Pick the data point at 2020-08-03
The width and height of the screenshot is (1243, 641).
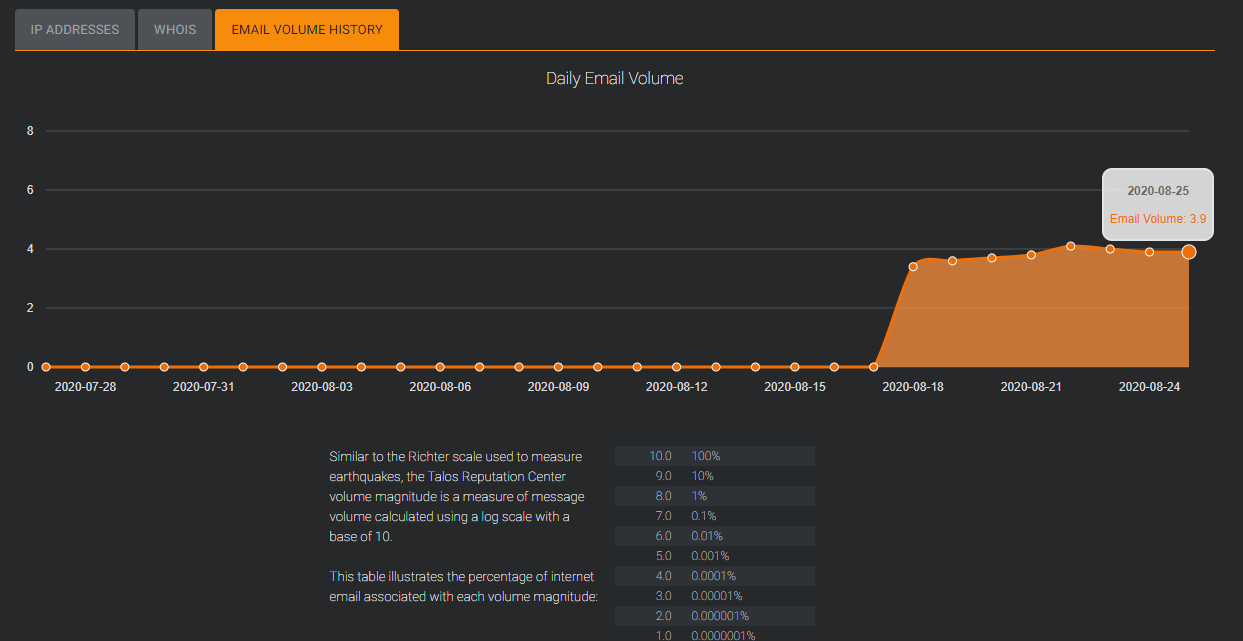(x=322, y=367)
